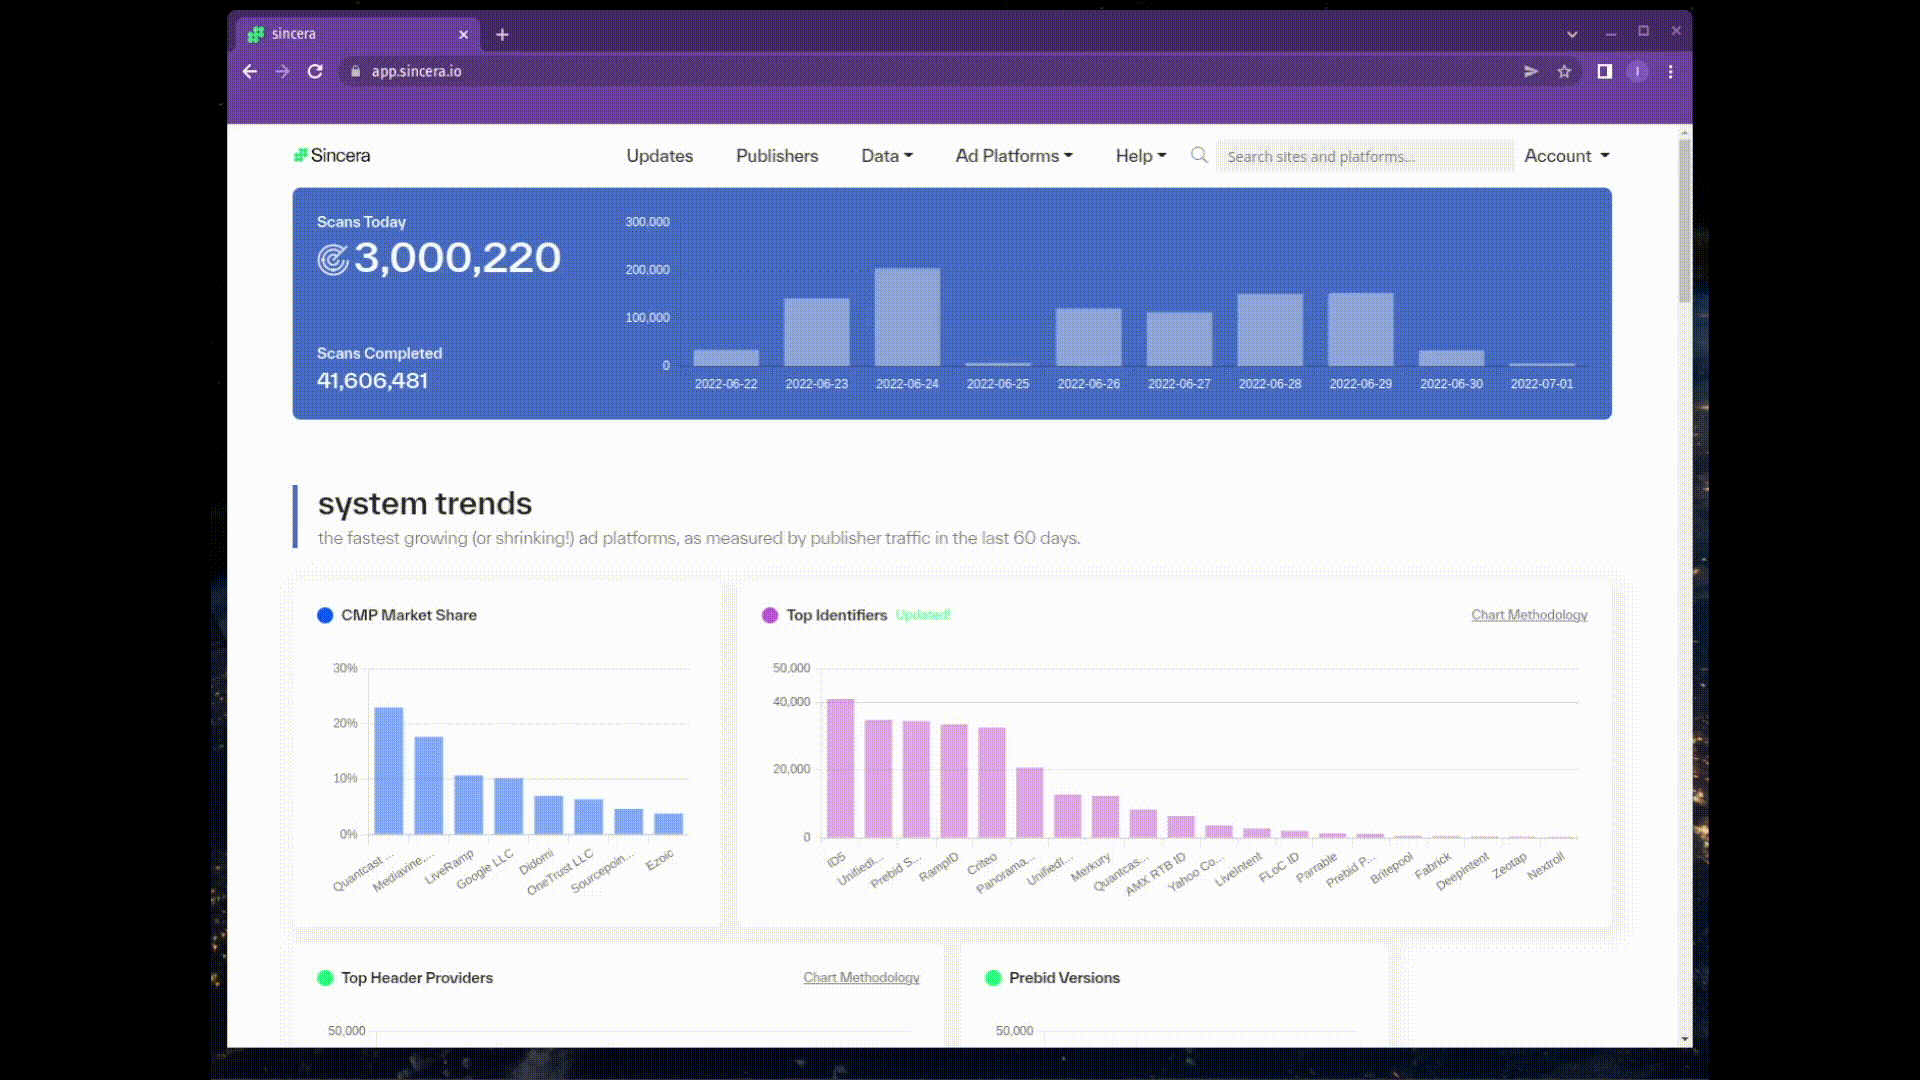Bookmark this page with star icon
Image resolution: width=1920 pixels, height=1080 pixels.
click(1564, 71)
